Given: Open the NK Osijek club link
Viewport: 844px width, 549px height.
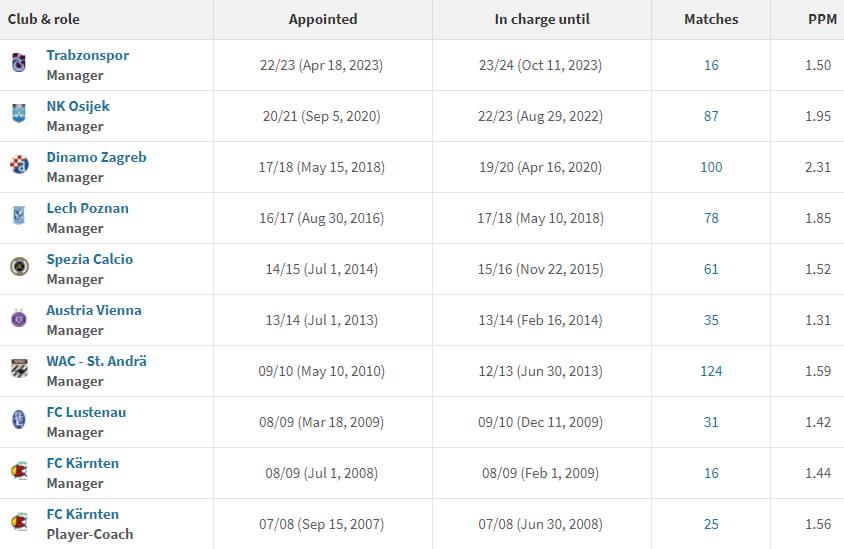Looking at the screenshot, I should click(x=78, y=106).
